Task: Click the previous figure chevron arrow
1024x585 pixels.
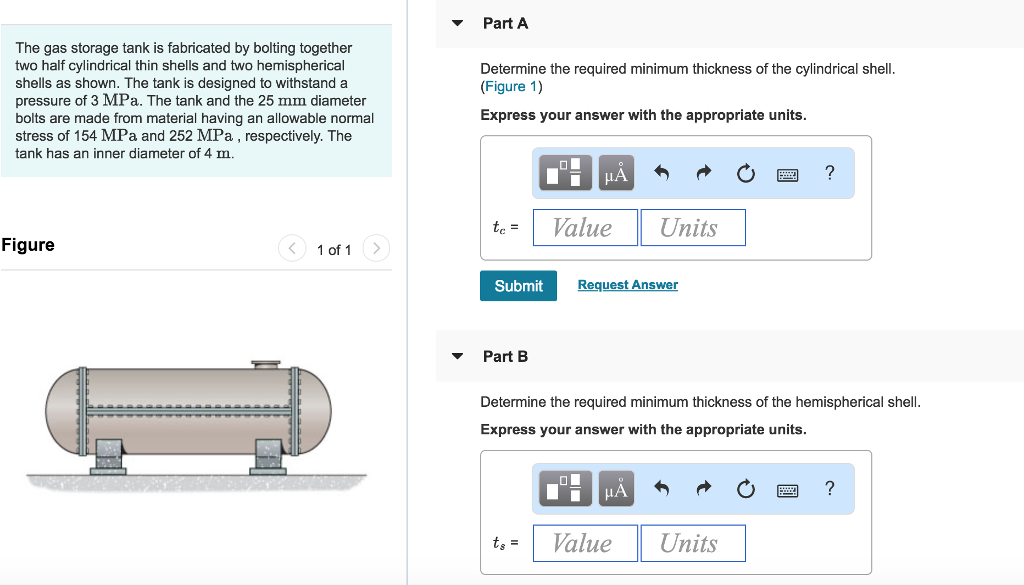Action: (291, 248)
